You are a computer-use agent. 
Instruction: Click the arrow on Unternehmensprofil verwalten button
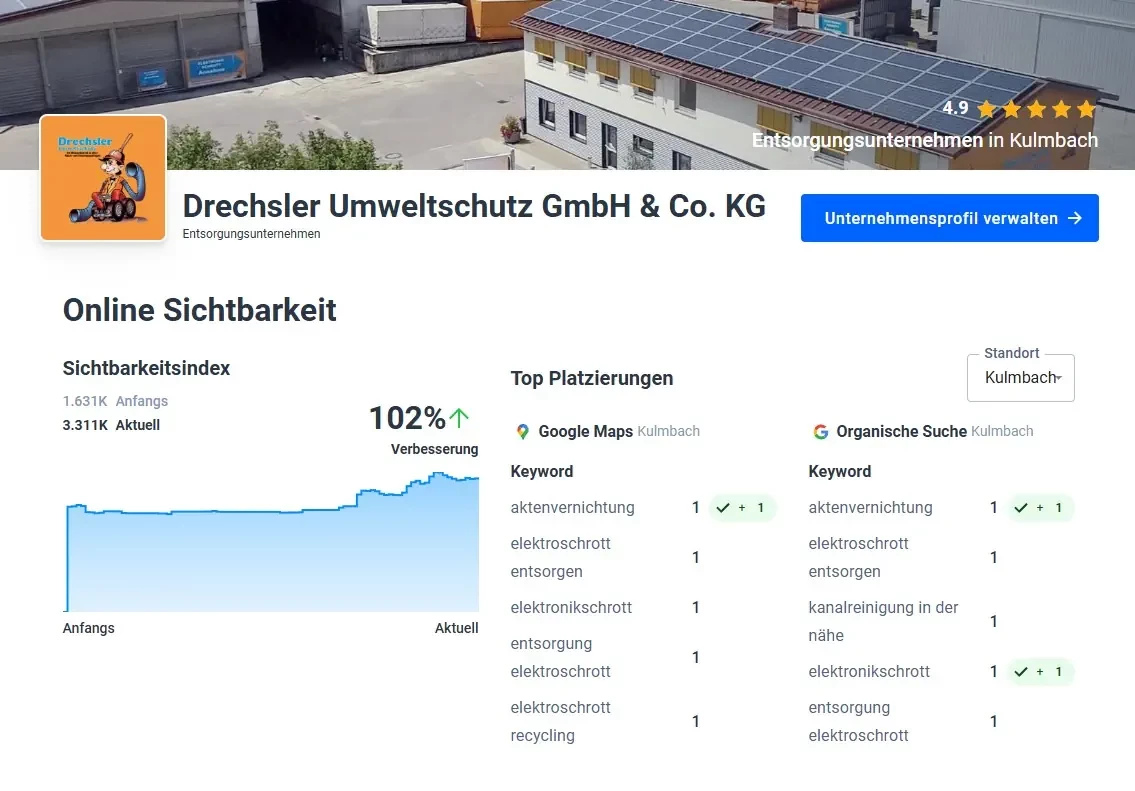[x=1075, y=218]
